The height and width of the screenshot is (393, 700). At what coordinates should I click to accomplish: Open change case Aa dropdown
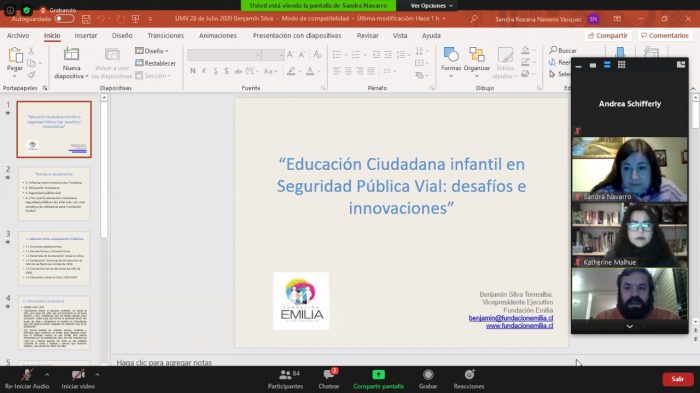(270, 71)
